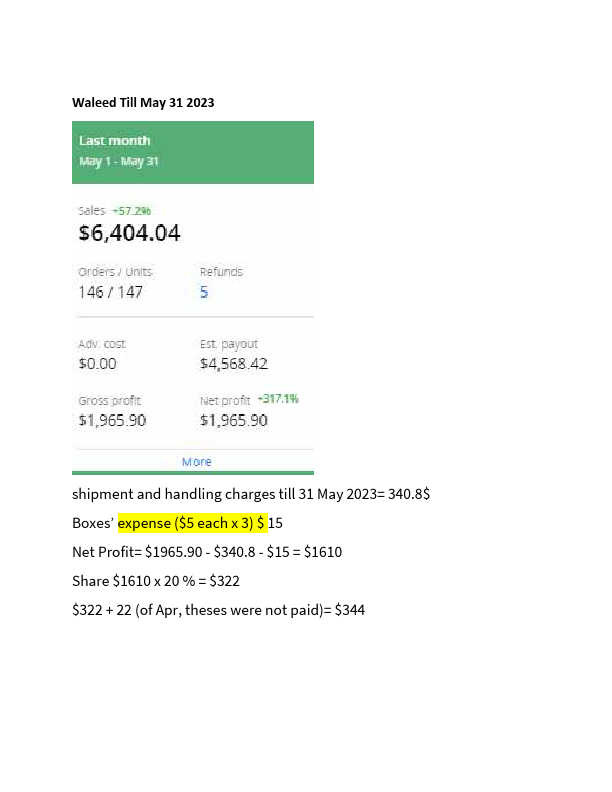
Task: Click the Net Profit calculation line
Action: pos(207,552)
